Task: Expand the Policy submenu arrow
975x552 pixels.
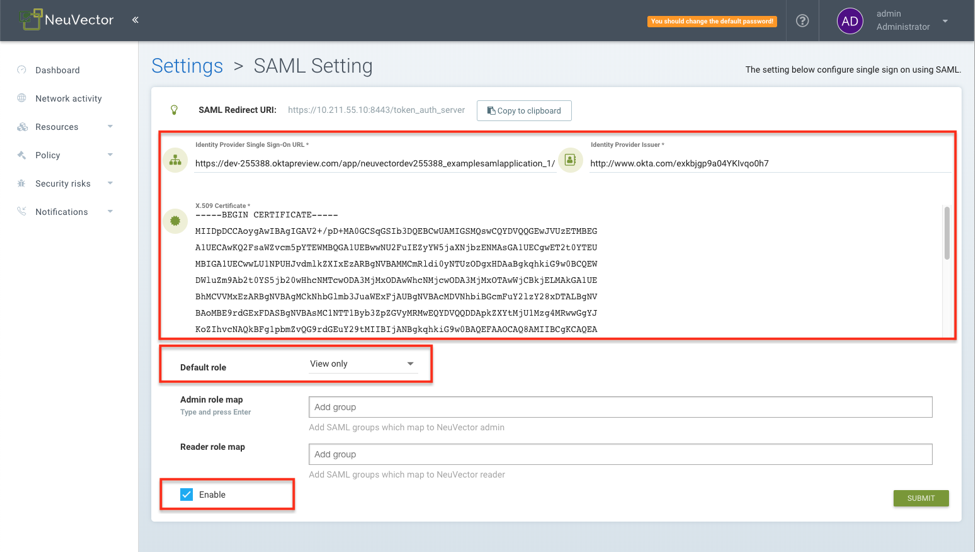Action: tap(110, 155)
